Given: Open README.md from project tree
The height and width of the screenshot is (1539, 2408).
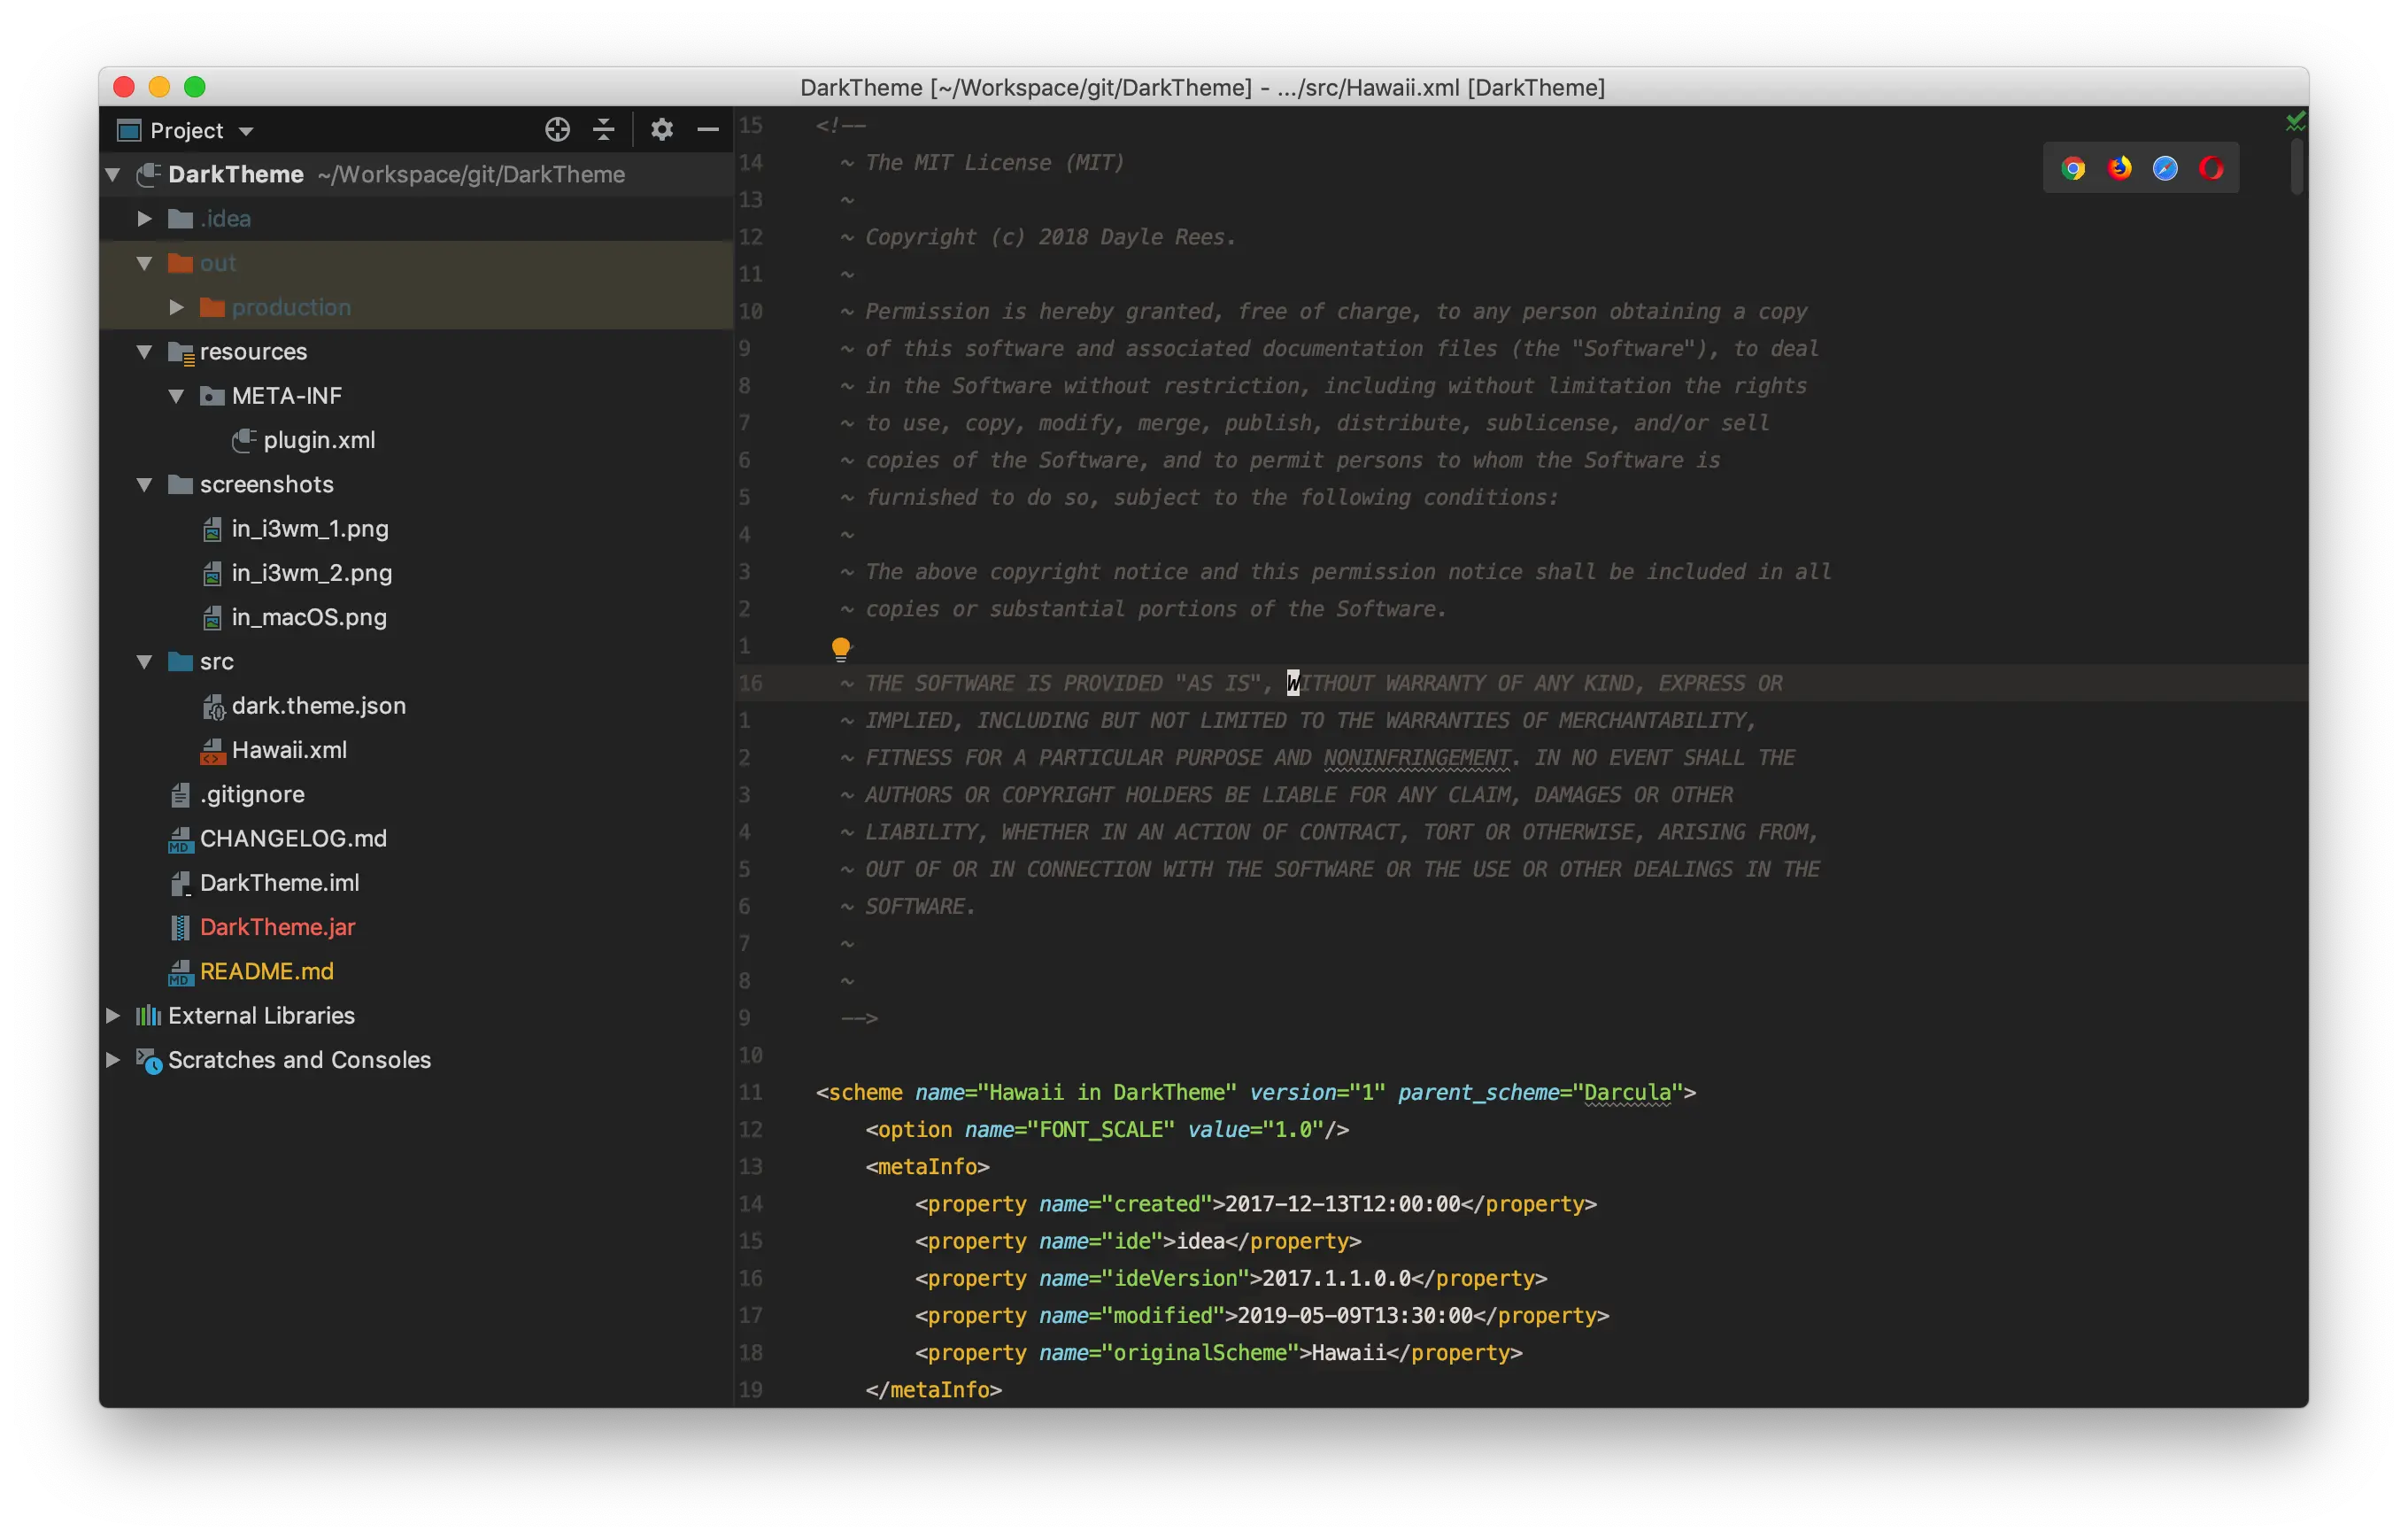Looking at the screenshot, I should (x=266, y=971).
